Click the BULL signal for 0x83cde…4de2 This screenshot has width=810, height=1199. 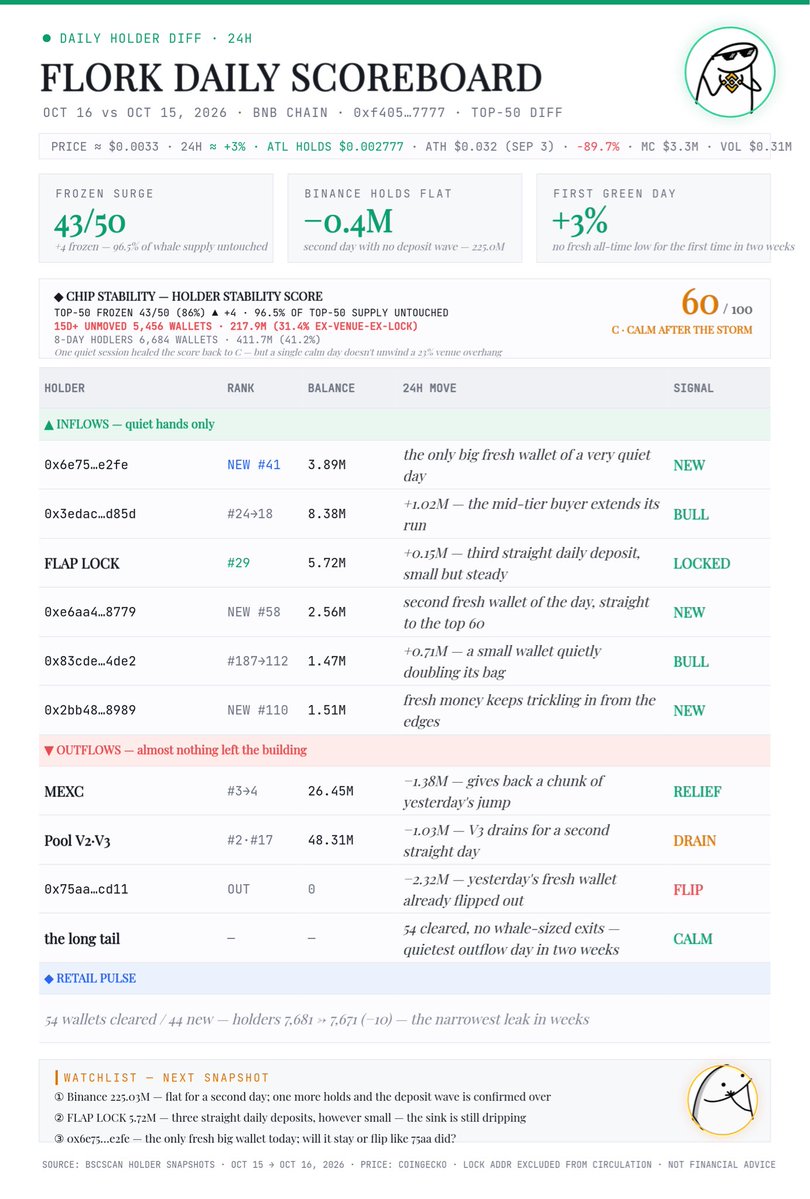pyautogui.click(x=691, y=661)
